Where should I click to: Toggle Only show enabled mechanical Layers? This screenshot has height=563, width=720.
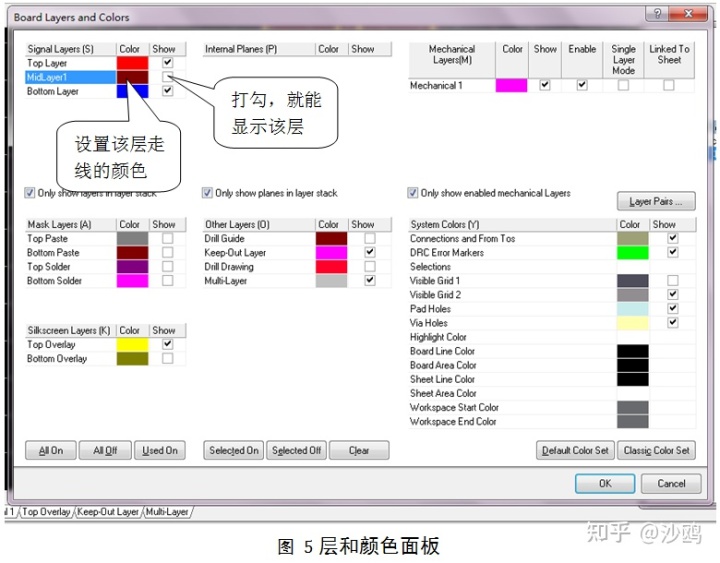coord(413,193)
